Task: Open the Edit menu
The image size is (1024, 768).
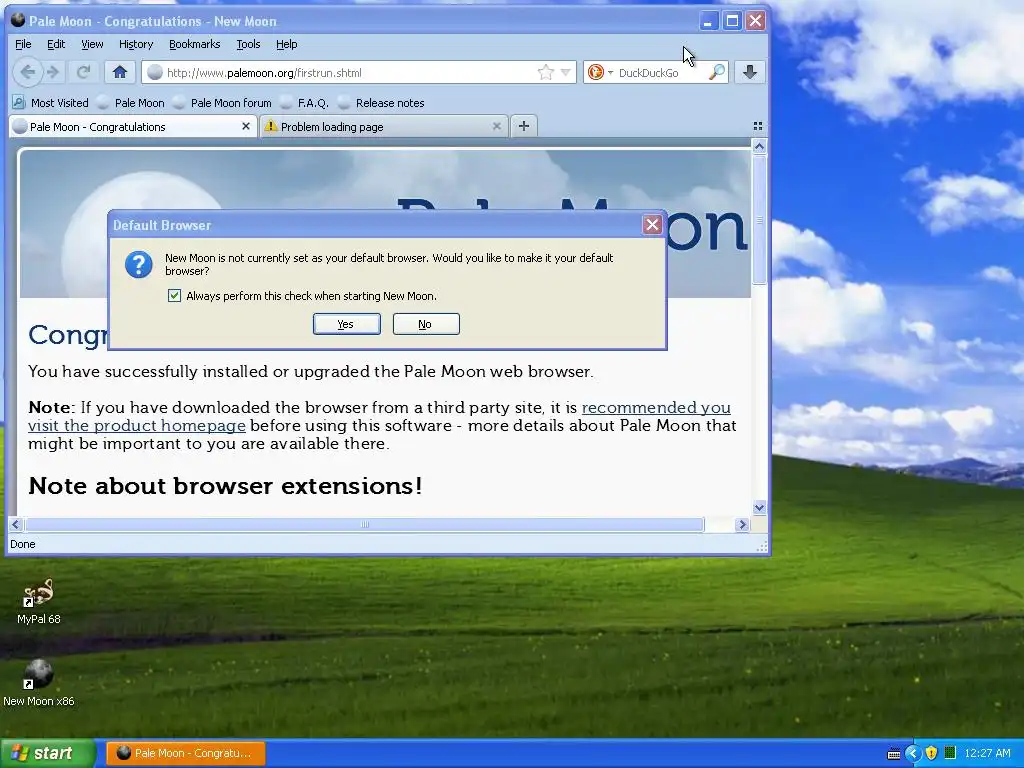Action: click(56, 44)
